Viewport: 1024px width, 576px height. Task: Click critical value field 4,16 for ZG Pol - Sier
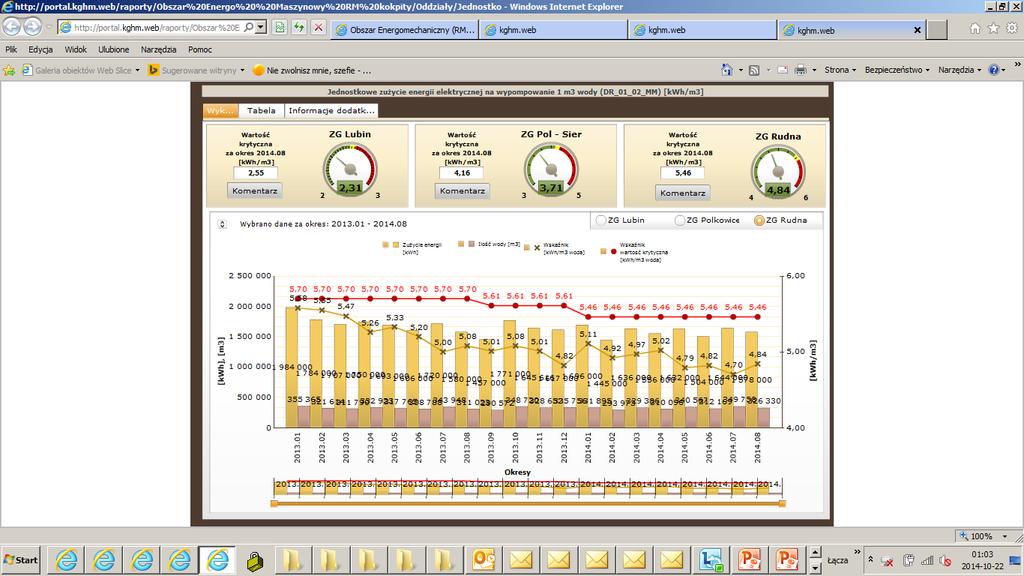[x=462, y=173]
